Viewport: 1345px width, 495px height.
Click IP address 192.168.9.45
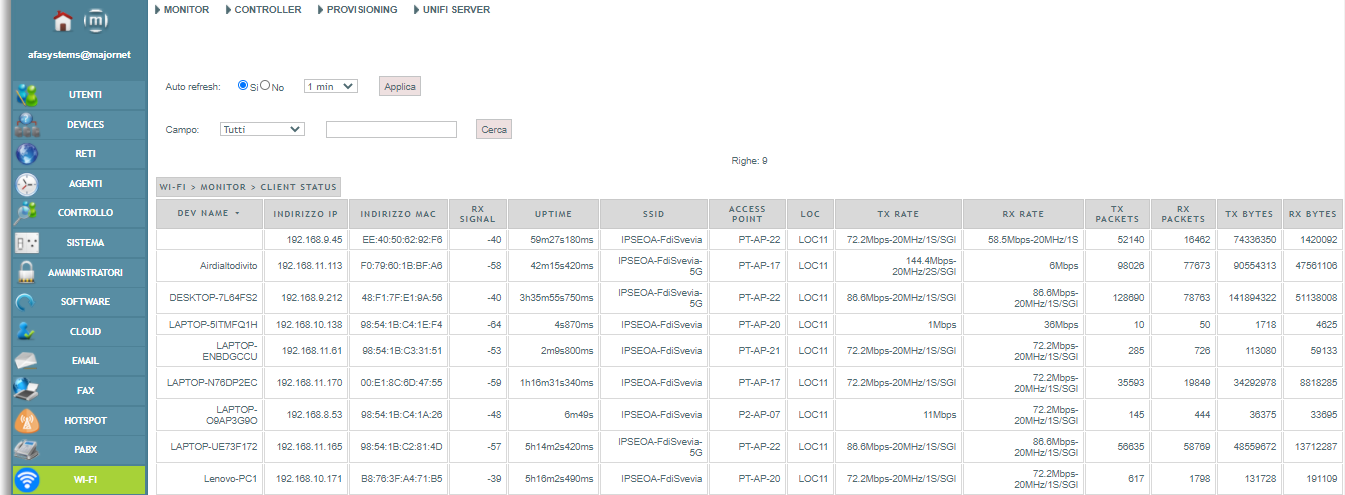314,240
